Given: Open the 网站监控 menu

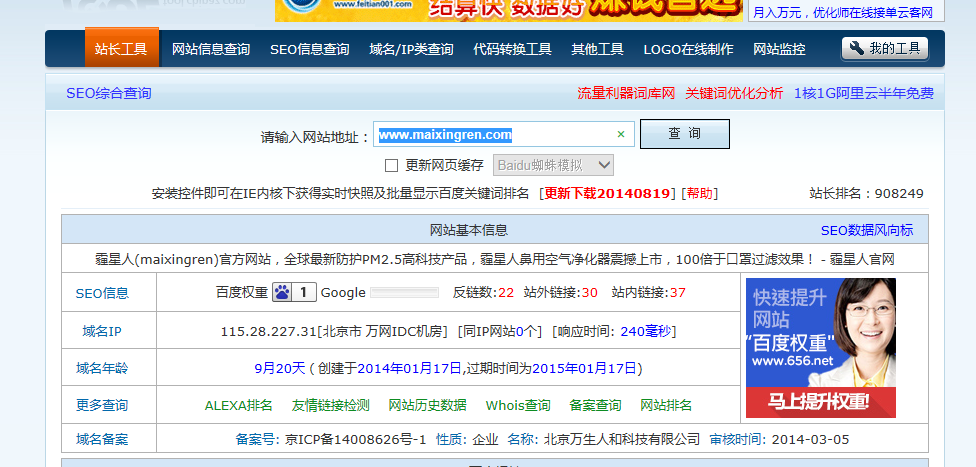Looking at the screenshot, I should (779, 49).
